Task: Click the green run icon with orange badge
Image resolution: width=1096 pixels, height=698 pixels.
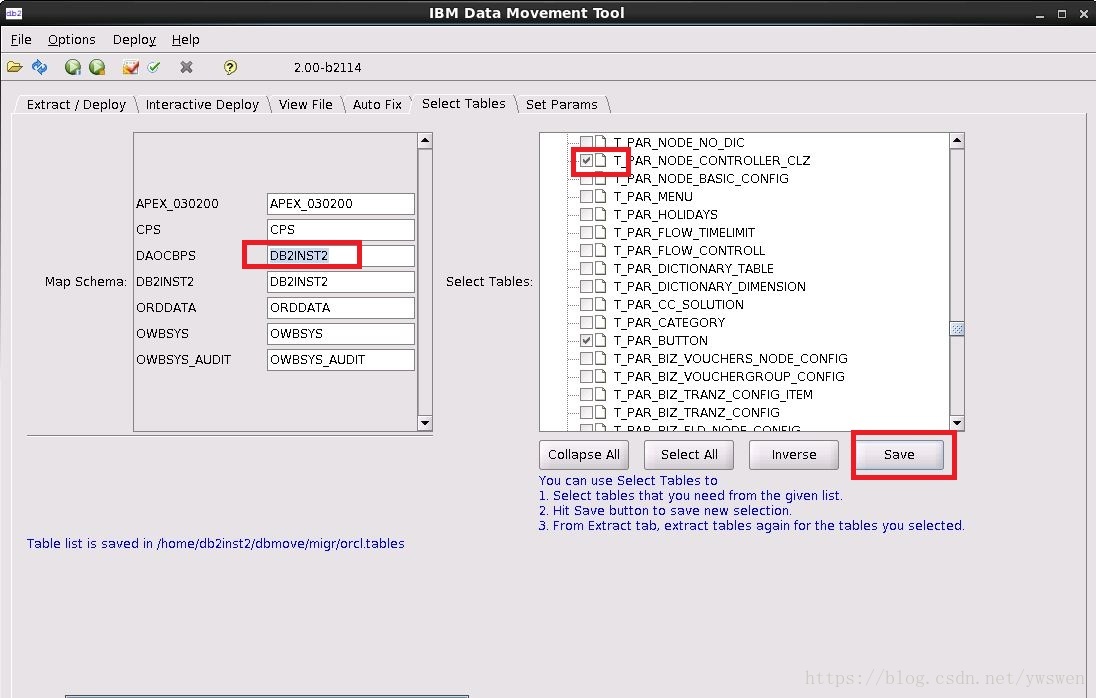Action: [97, 67]
